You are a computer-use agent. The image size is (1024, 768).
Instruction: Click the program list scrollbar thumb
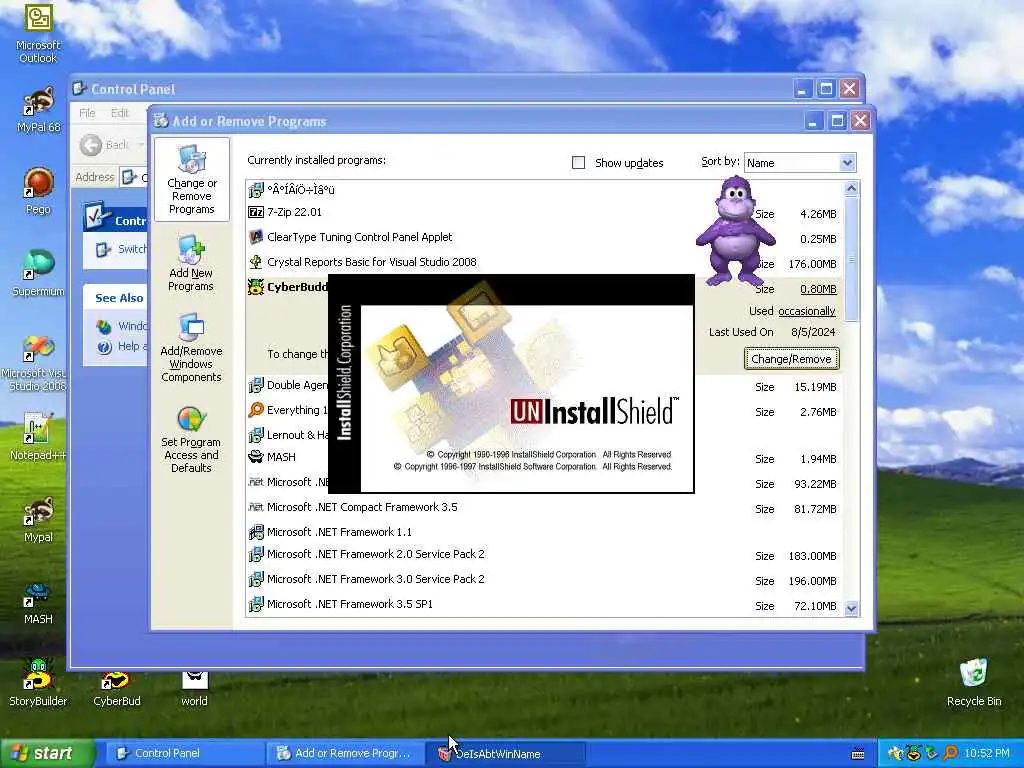click(x=851, y=259)
